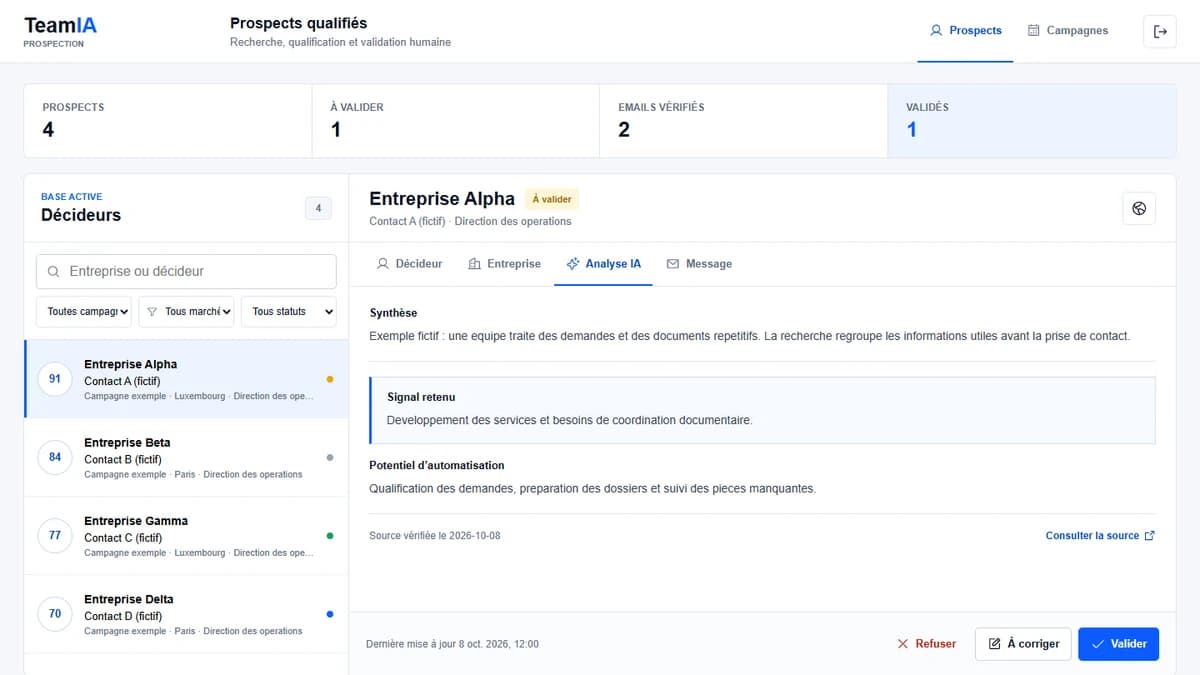Screen dimensions: 1200x675
Task: Click the Signal retenu heading
Action: 421,397
